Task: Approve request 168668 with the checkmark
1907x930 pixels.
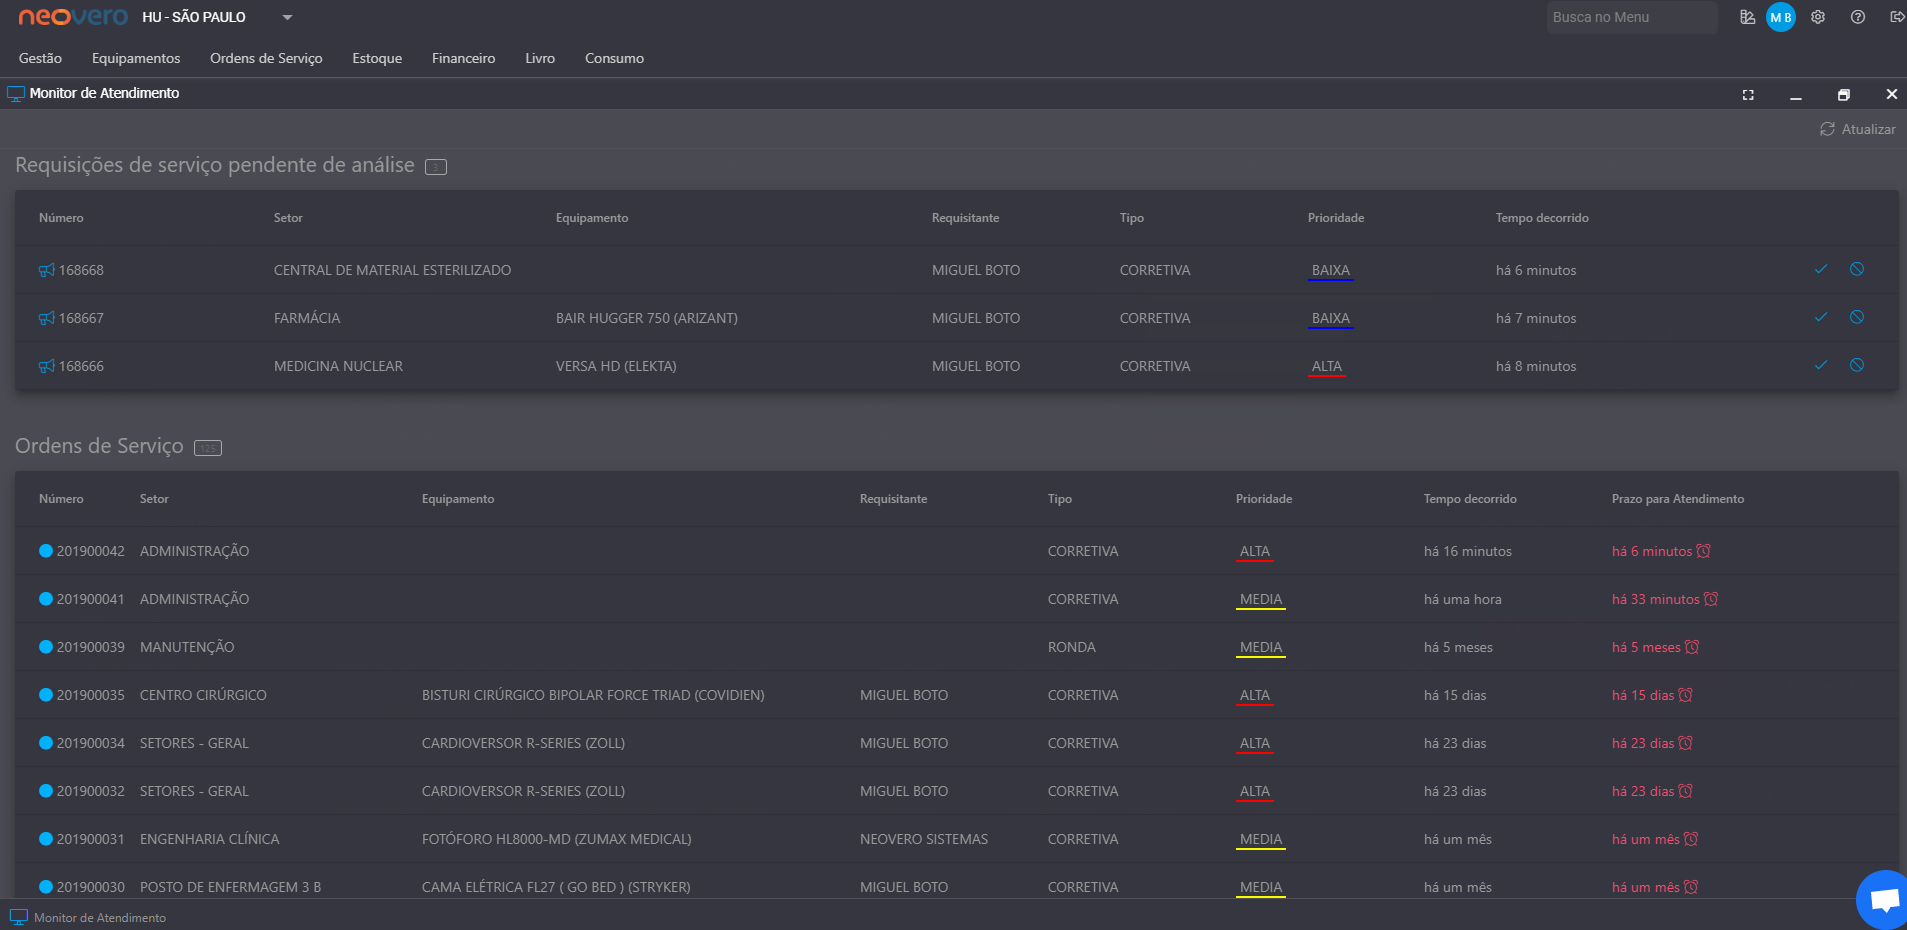Action: coord(1820,270)
